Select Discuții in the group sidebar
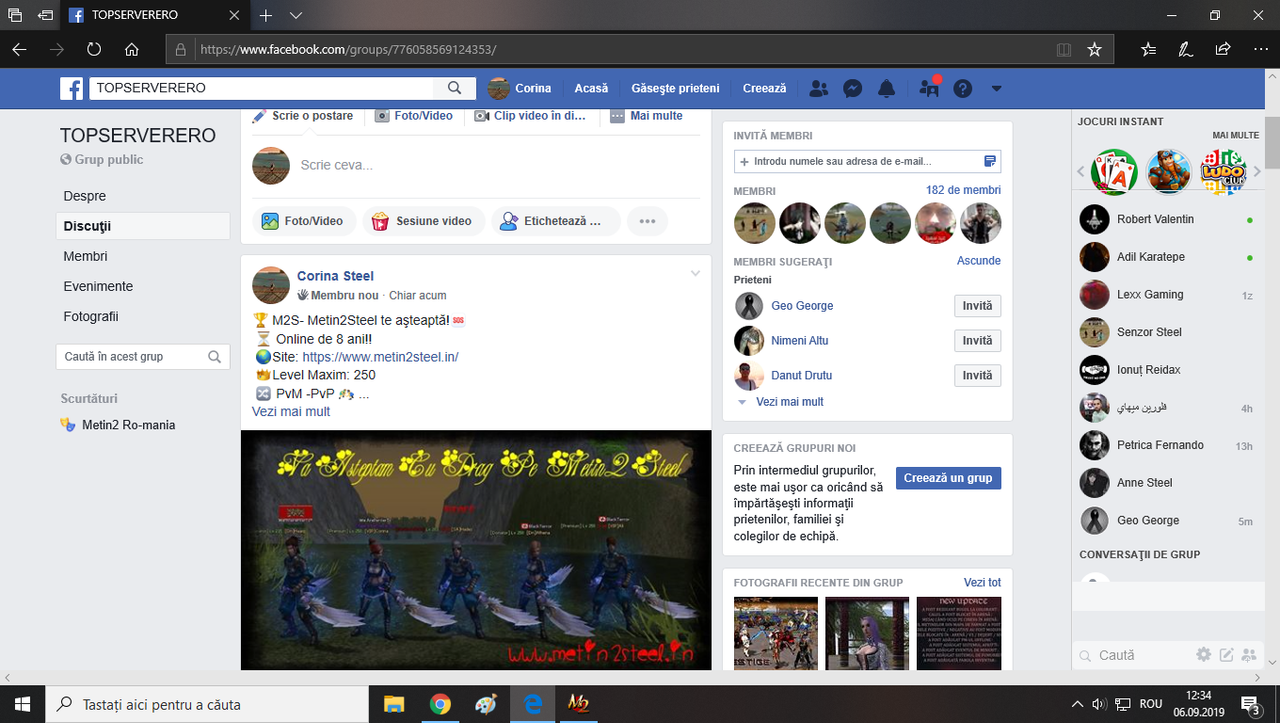 (x=143, y=226)
